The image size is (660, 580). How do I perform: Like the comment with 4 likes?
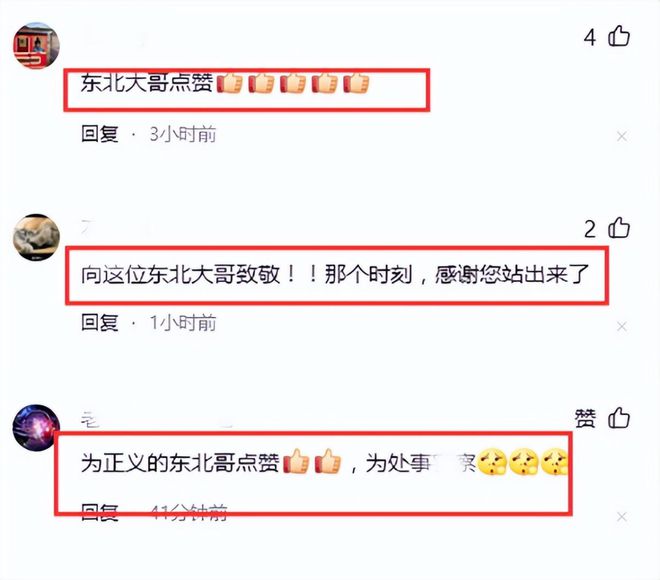[619, 36]
